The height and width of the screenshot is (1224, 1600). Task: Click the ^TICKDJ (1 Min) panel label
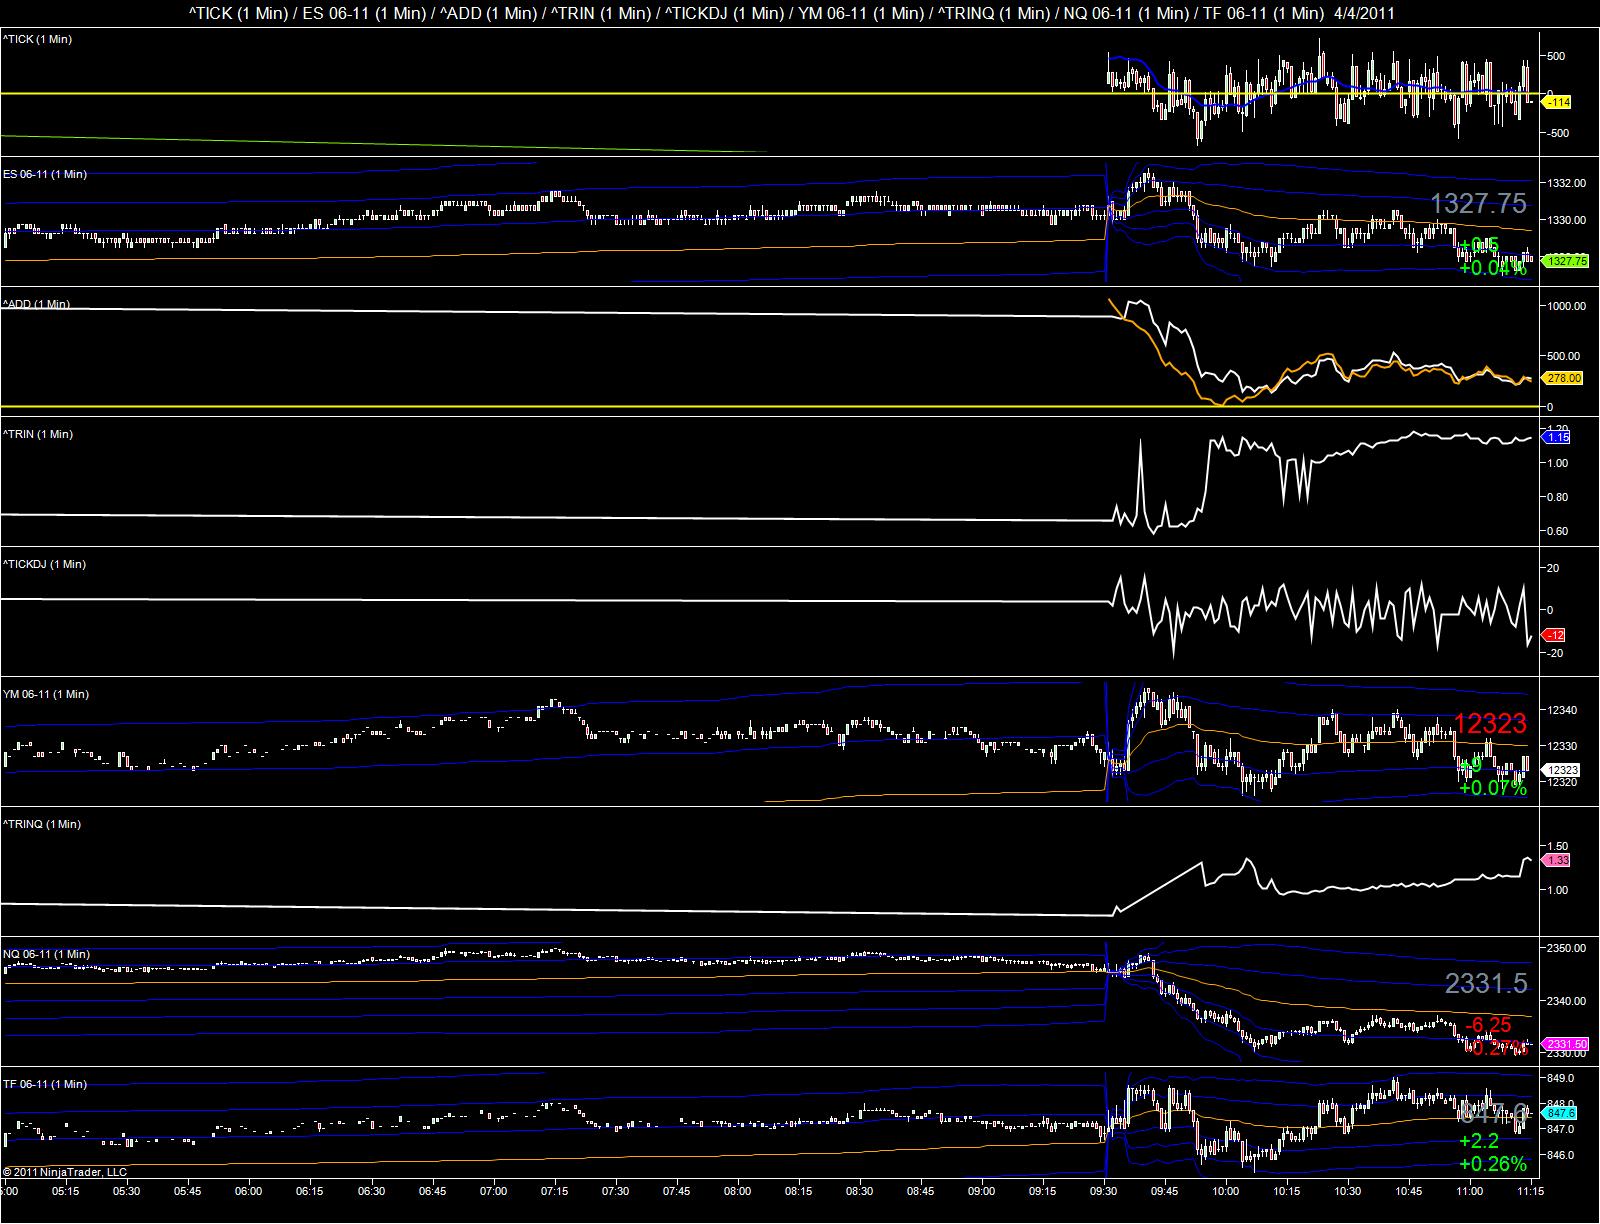coord(44,564)
